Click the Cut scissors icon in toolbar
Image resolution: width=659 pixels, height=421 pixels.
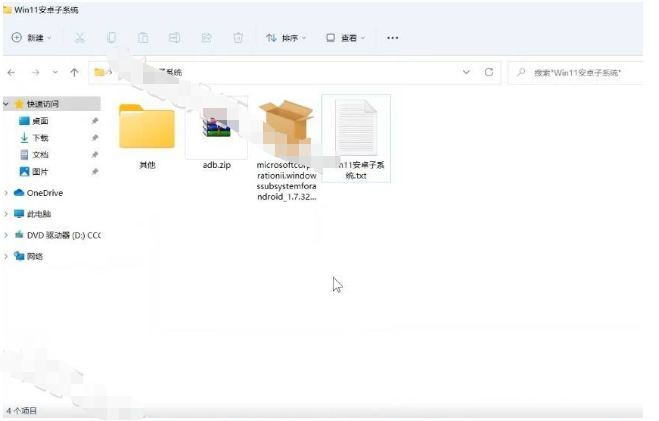pyautogui.click(x=80, y=38)
